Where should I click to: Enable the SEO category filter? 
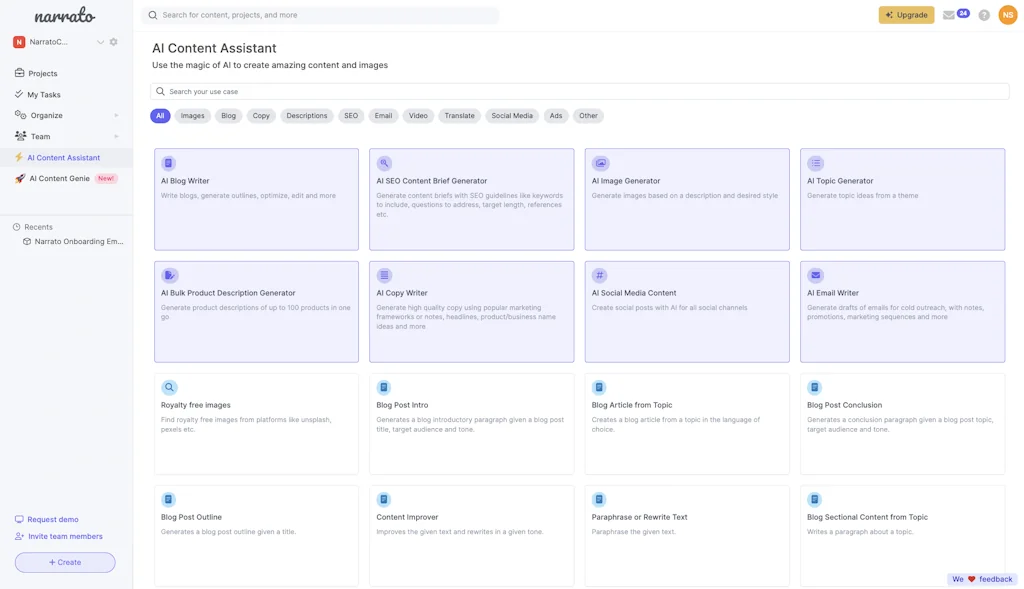point(350,115)
